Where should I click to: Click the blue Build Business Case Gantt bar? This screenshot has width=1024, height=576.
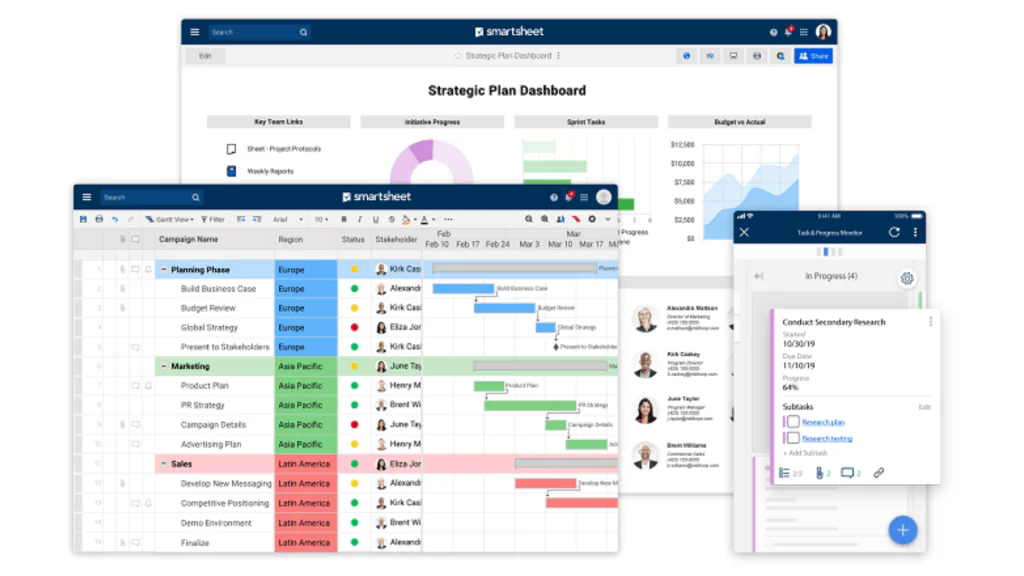pyautogui.click(x=463, y=288)
